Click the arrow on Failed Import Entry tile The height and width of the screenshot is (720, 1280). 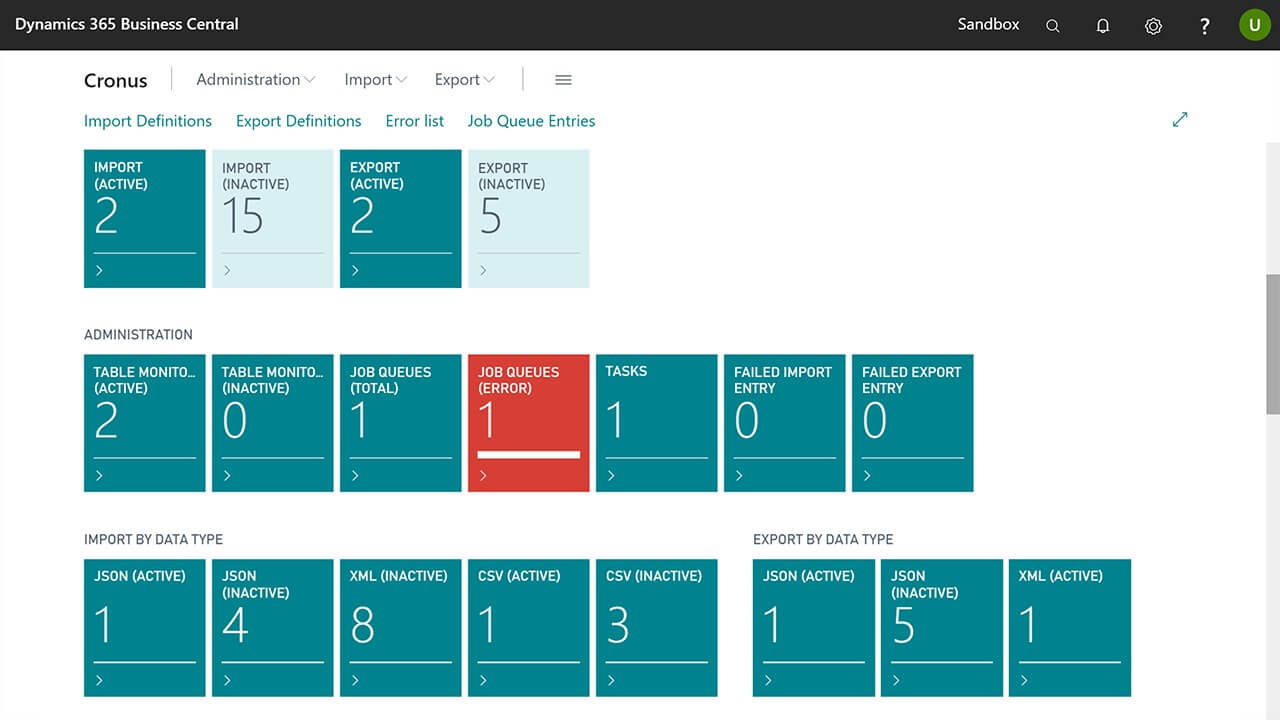(739, 476)
